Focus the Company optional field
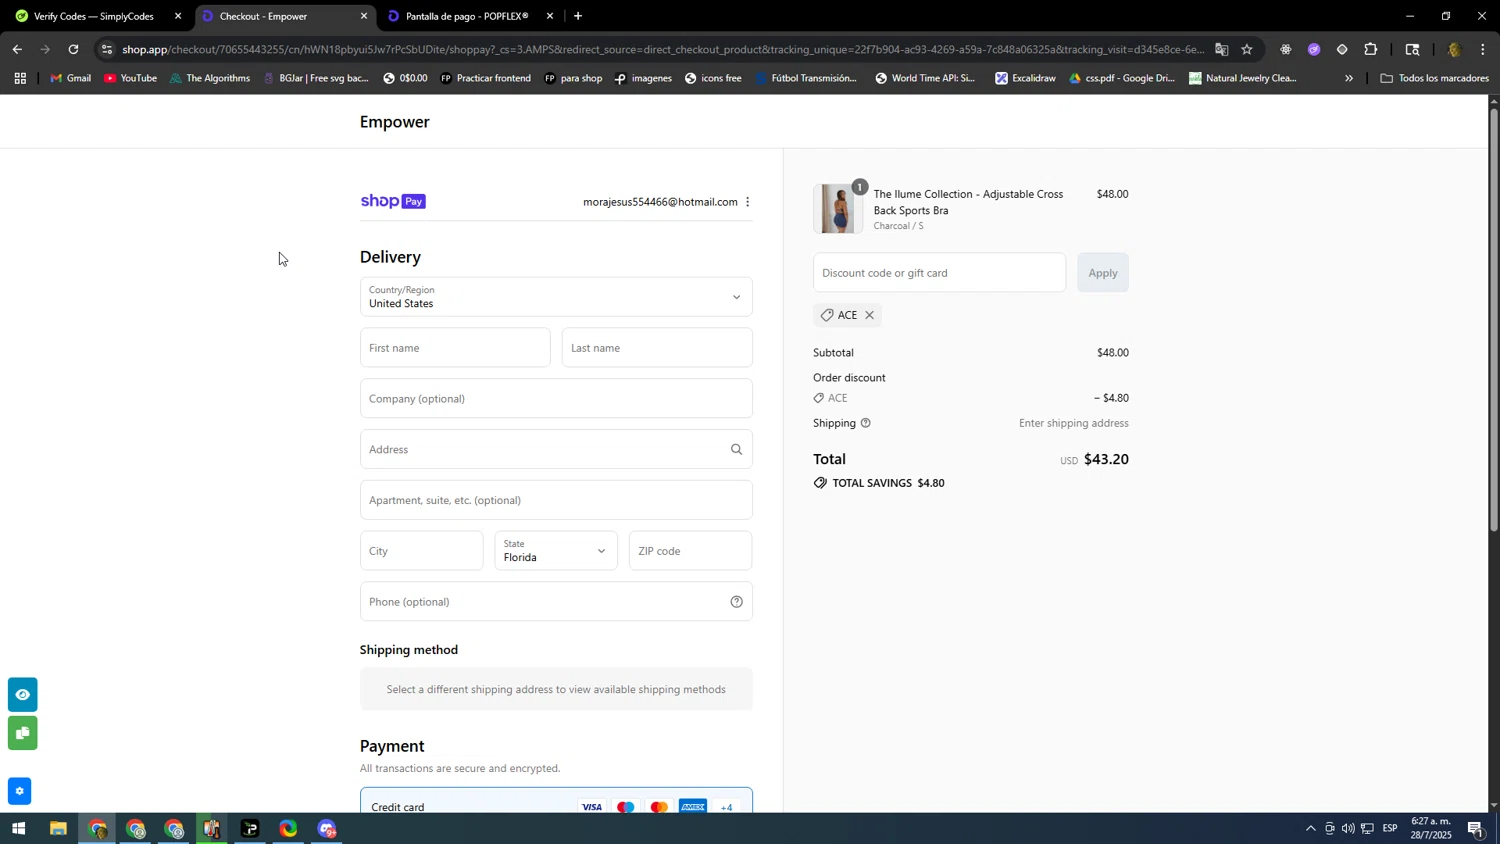The height and width of the screenshot is (844, 1500). 556,399
